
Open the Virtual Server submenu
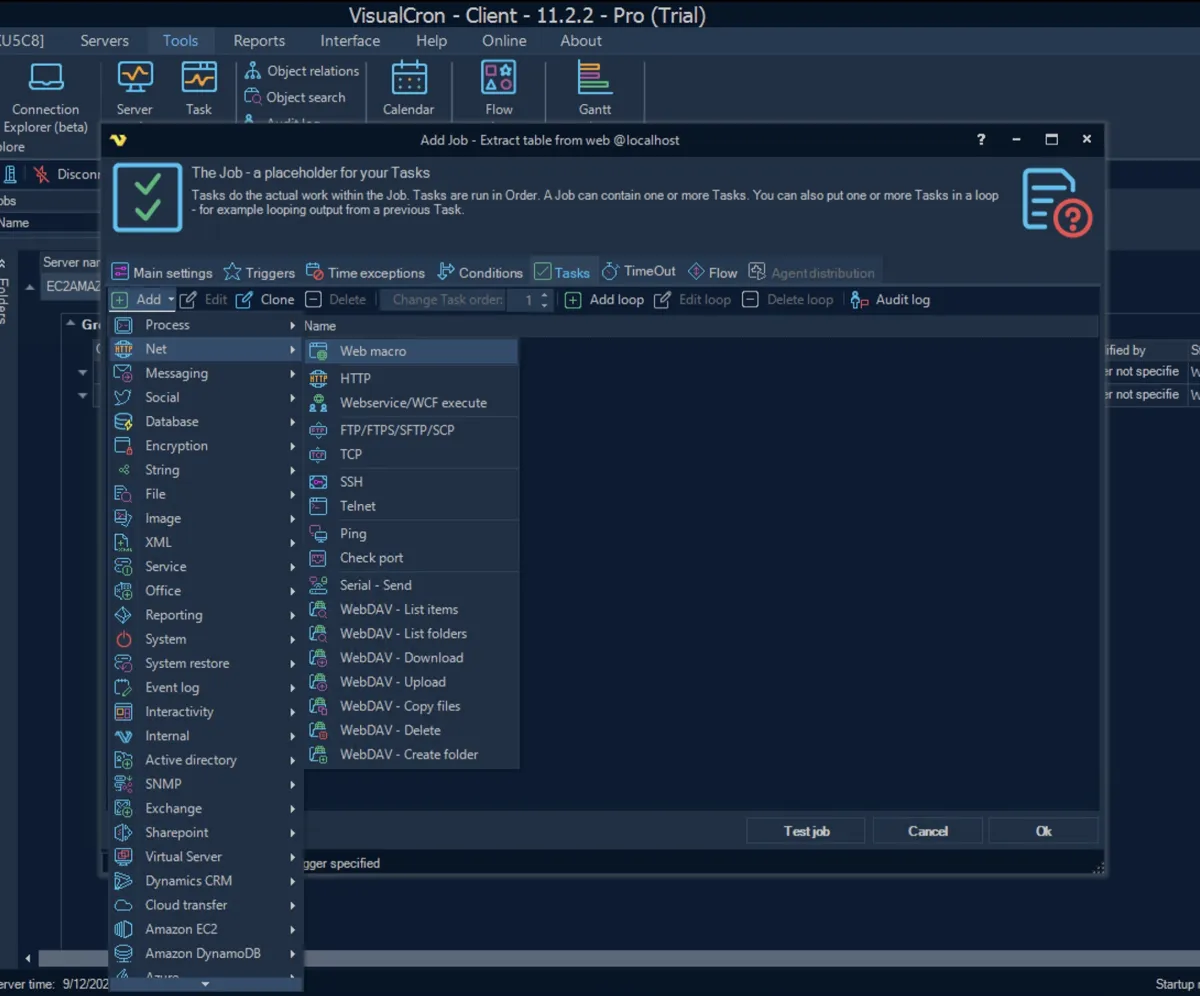tap(206, 857)
